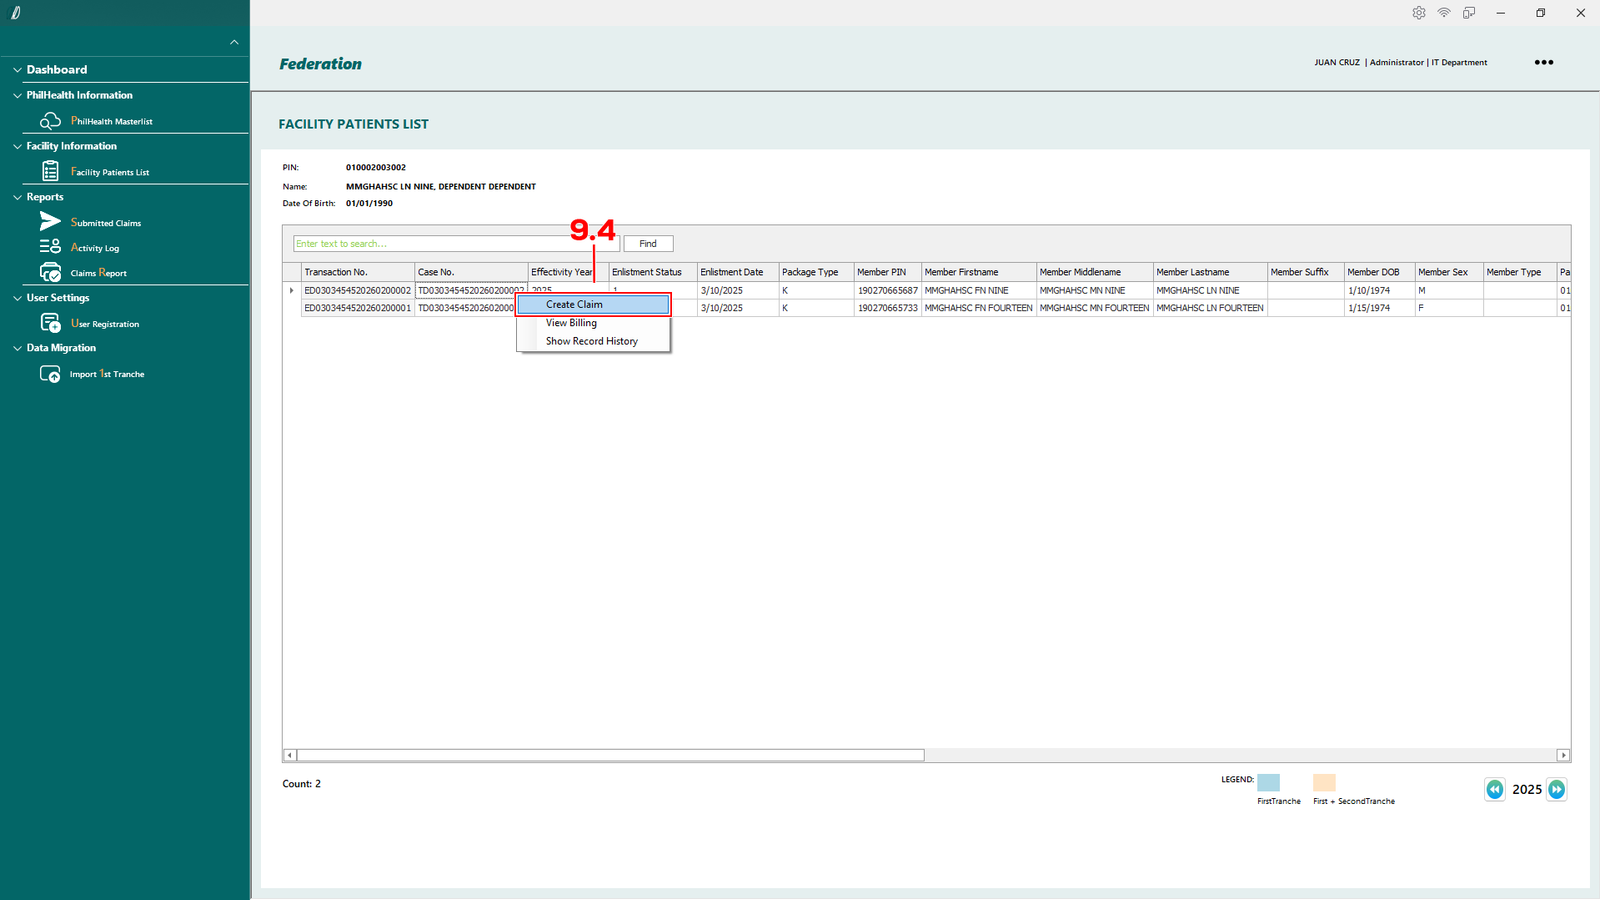Select View Billing menu entry
The image size is (1600, 900).
(571, 323)
